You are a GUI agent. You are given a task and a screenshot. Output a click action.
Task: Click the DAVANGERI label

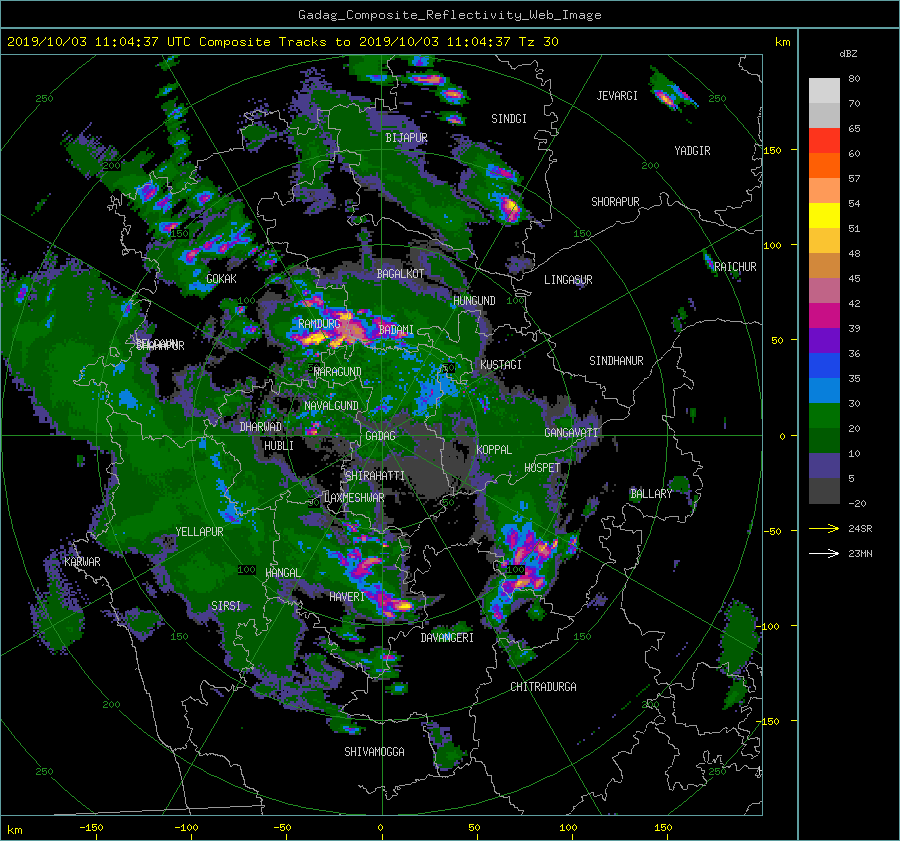[x=447, y=638]
